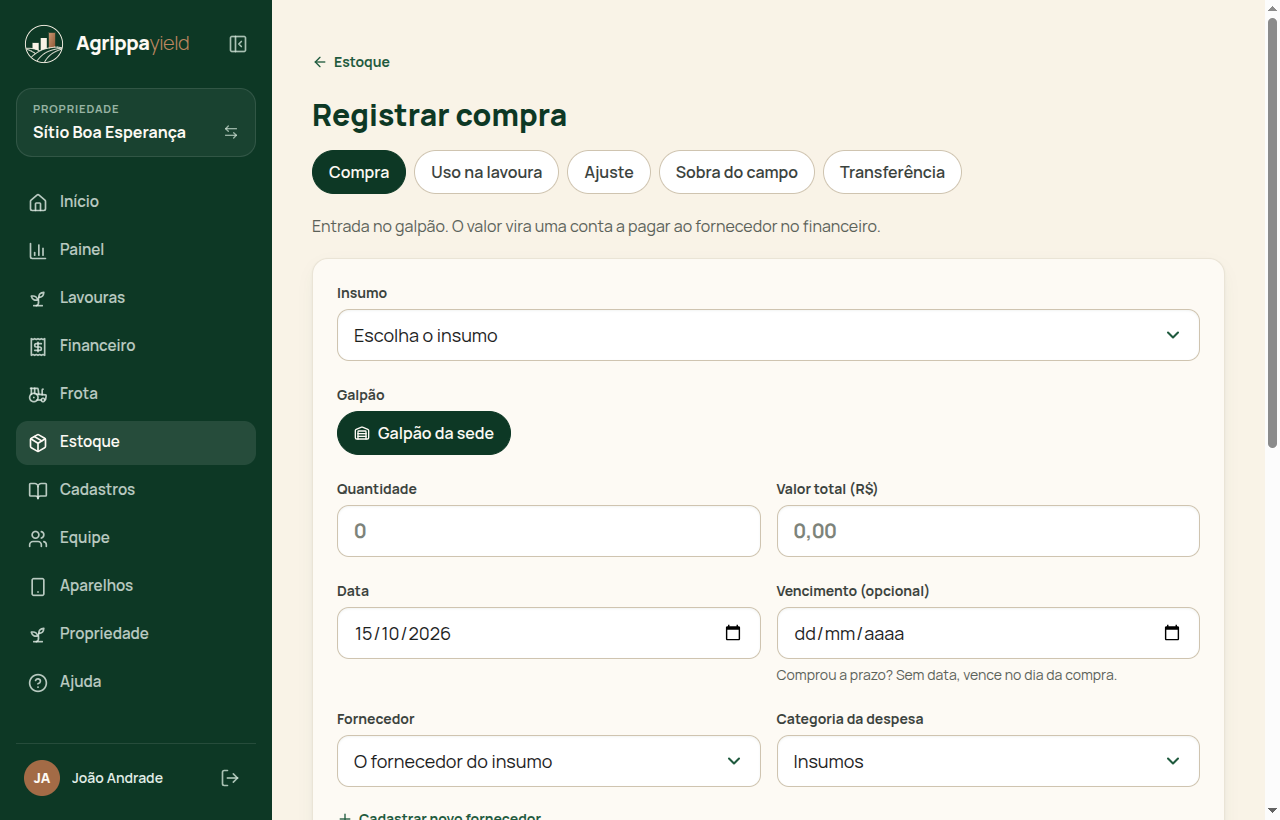Focus the Quantidade input field
The image size is (1280, 820).
[x=548, y=531]
